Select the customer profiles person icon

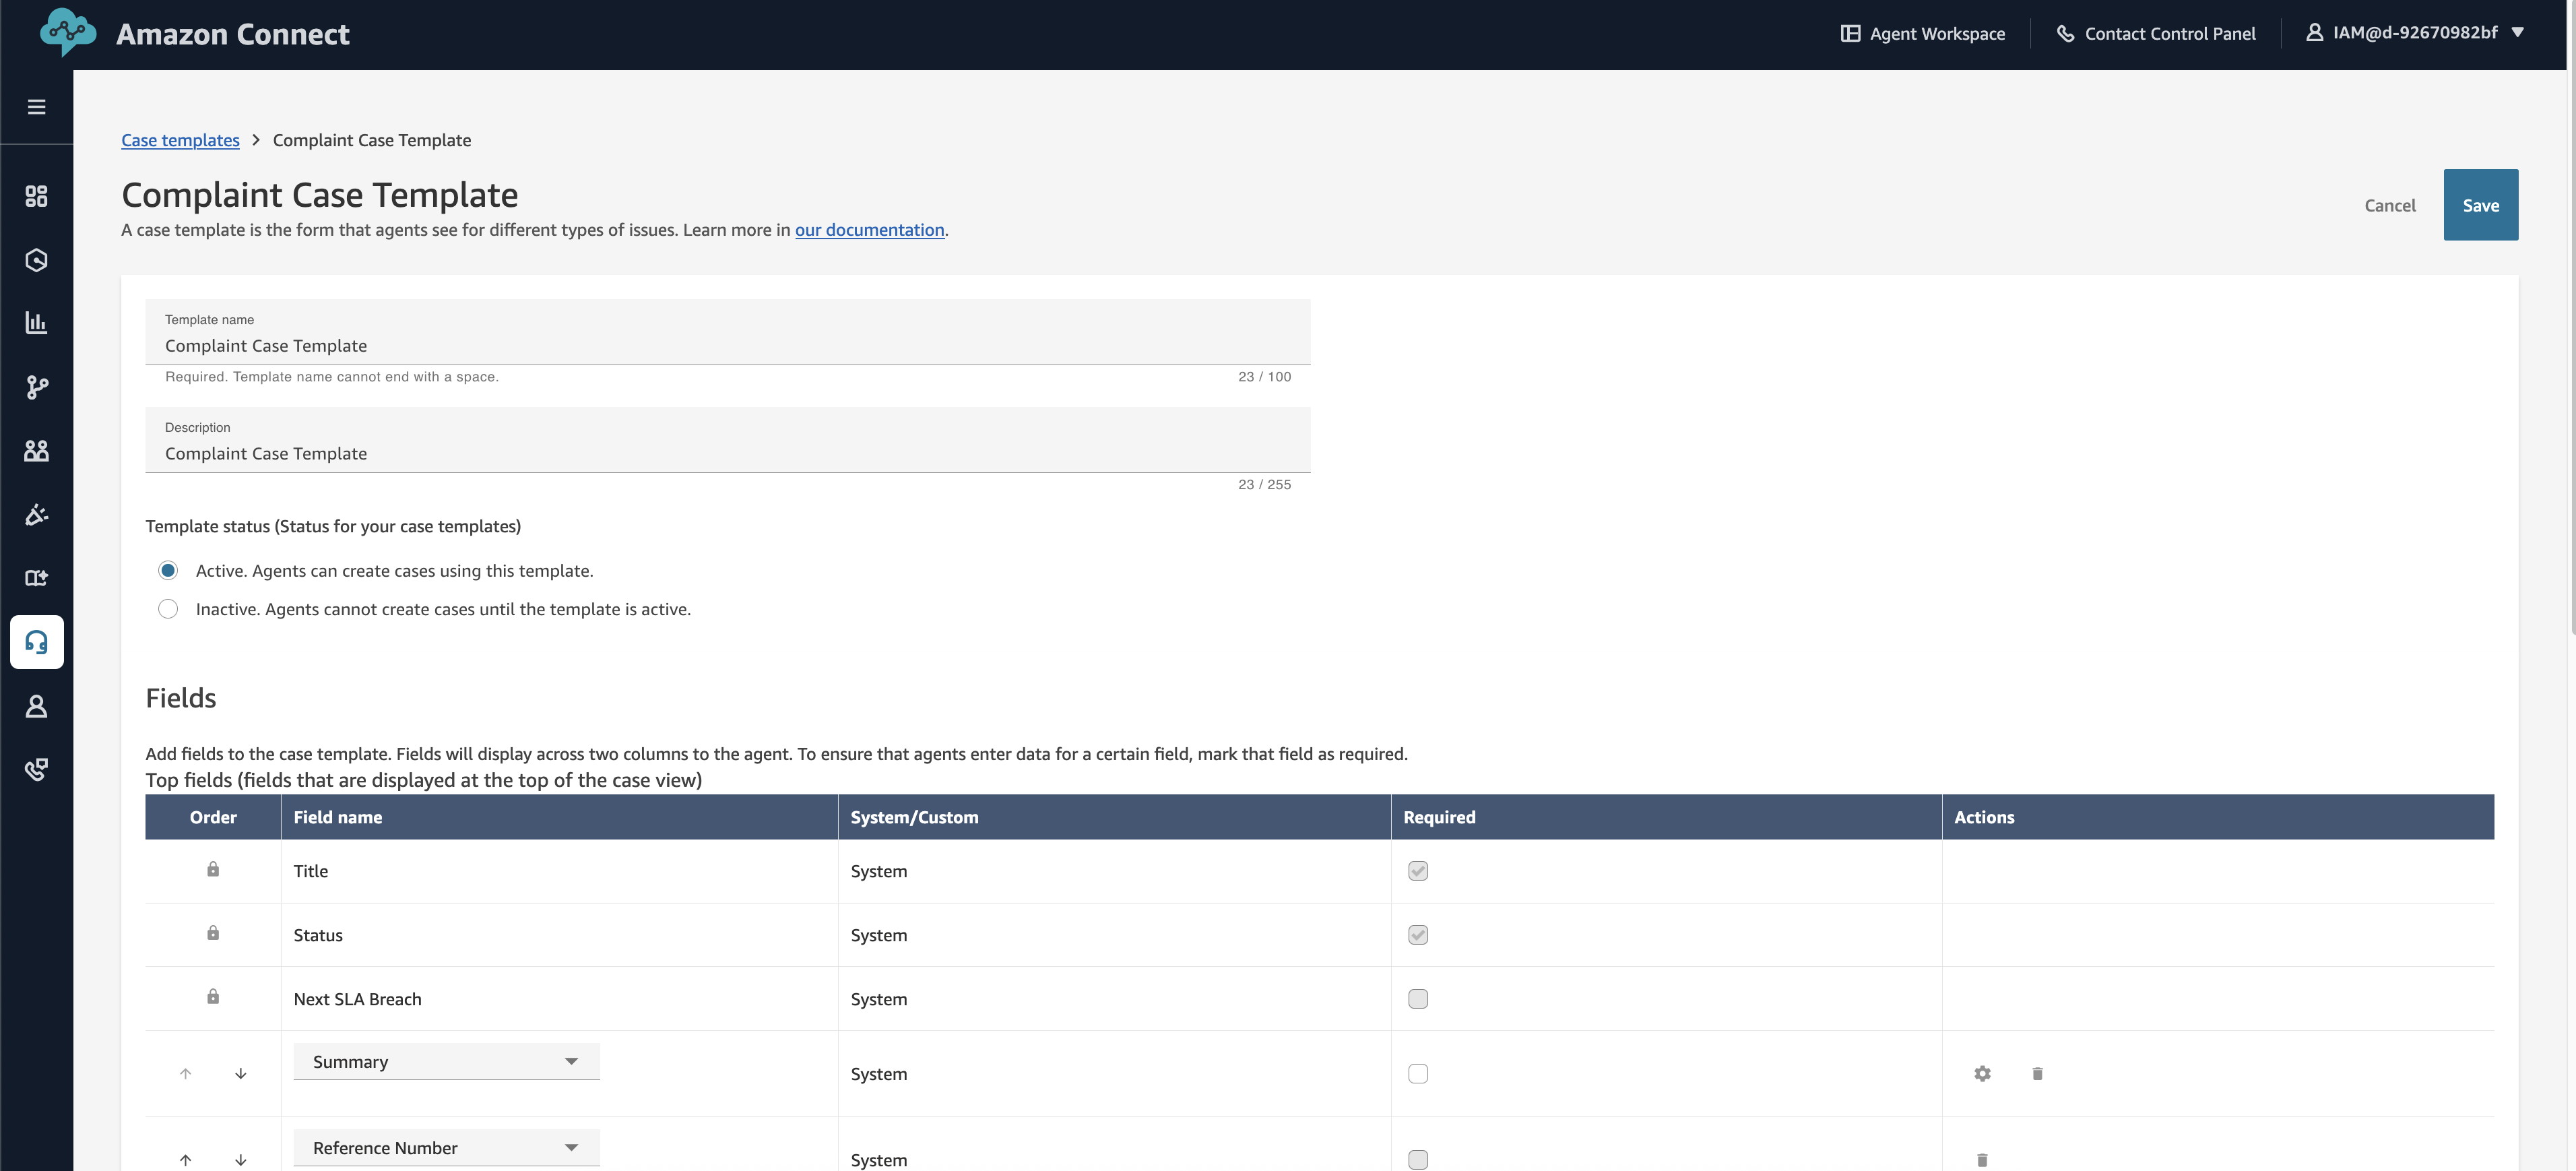point(37,707)
